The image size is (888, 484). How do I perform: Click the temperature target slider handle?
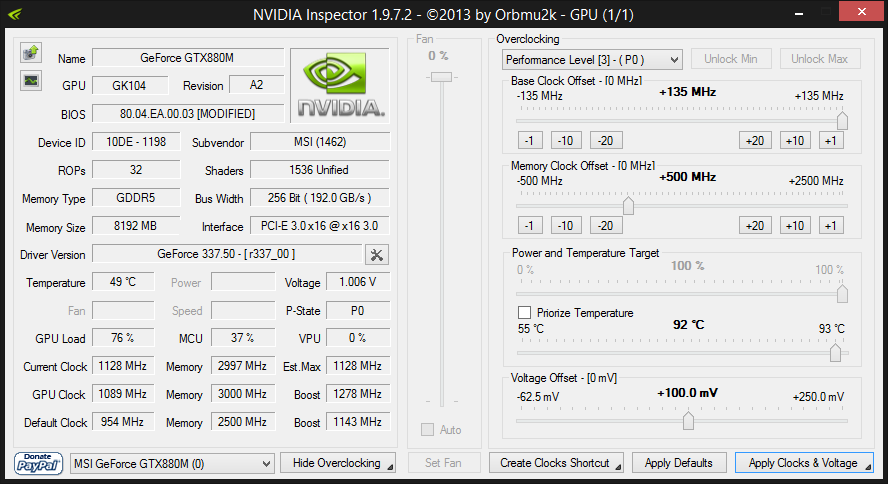835,353
